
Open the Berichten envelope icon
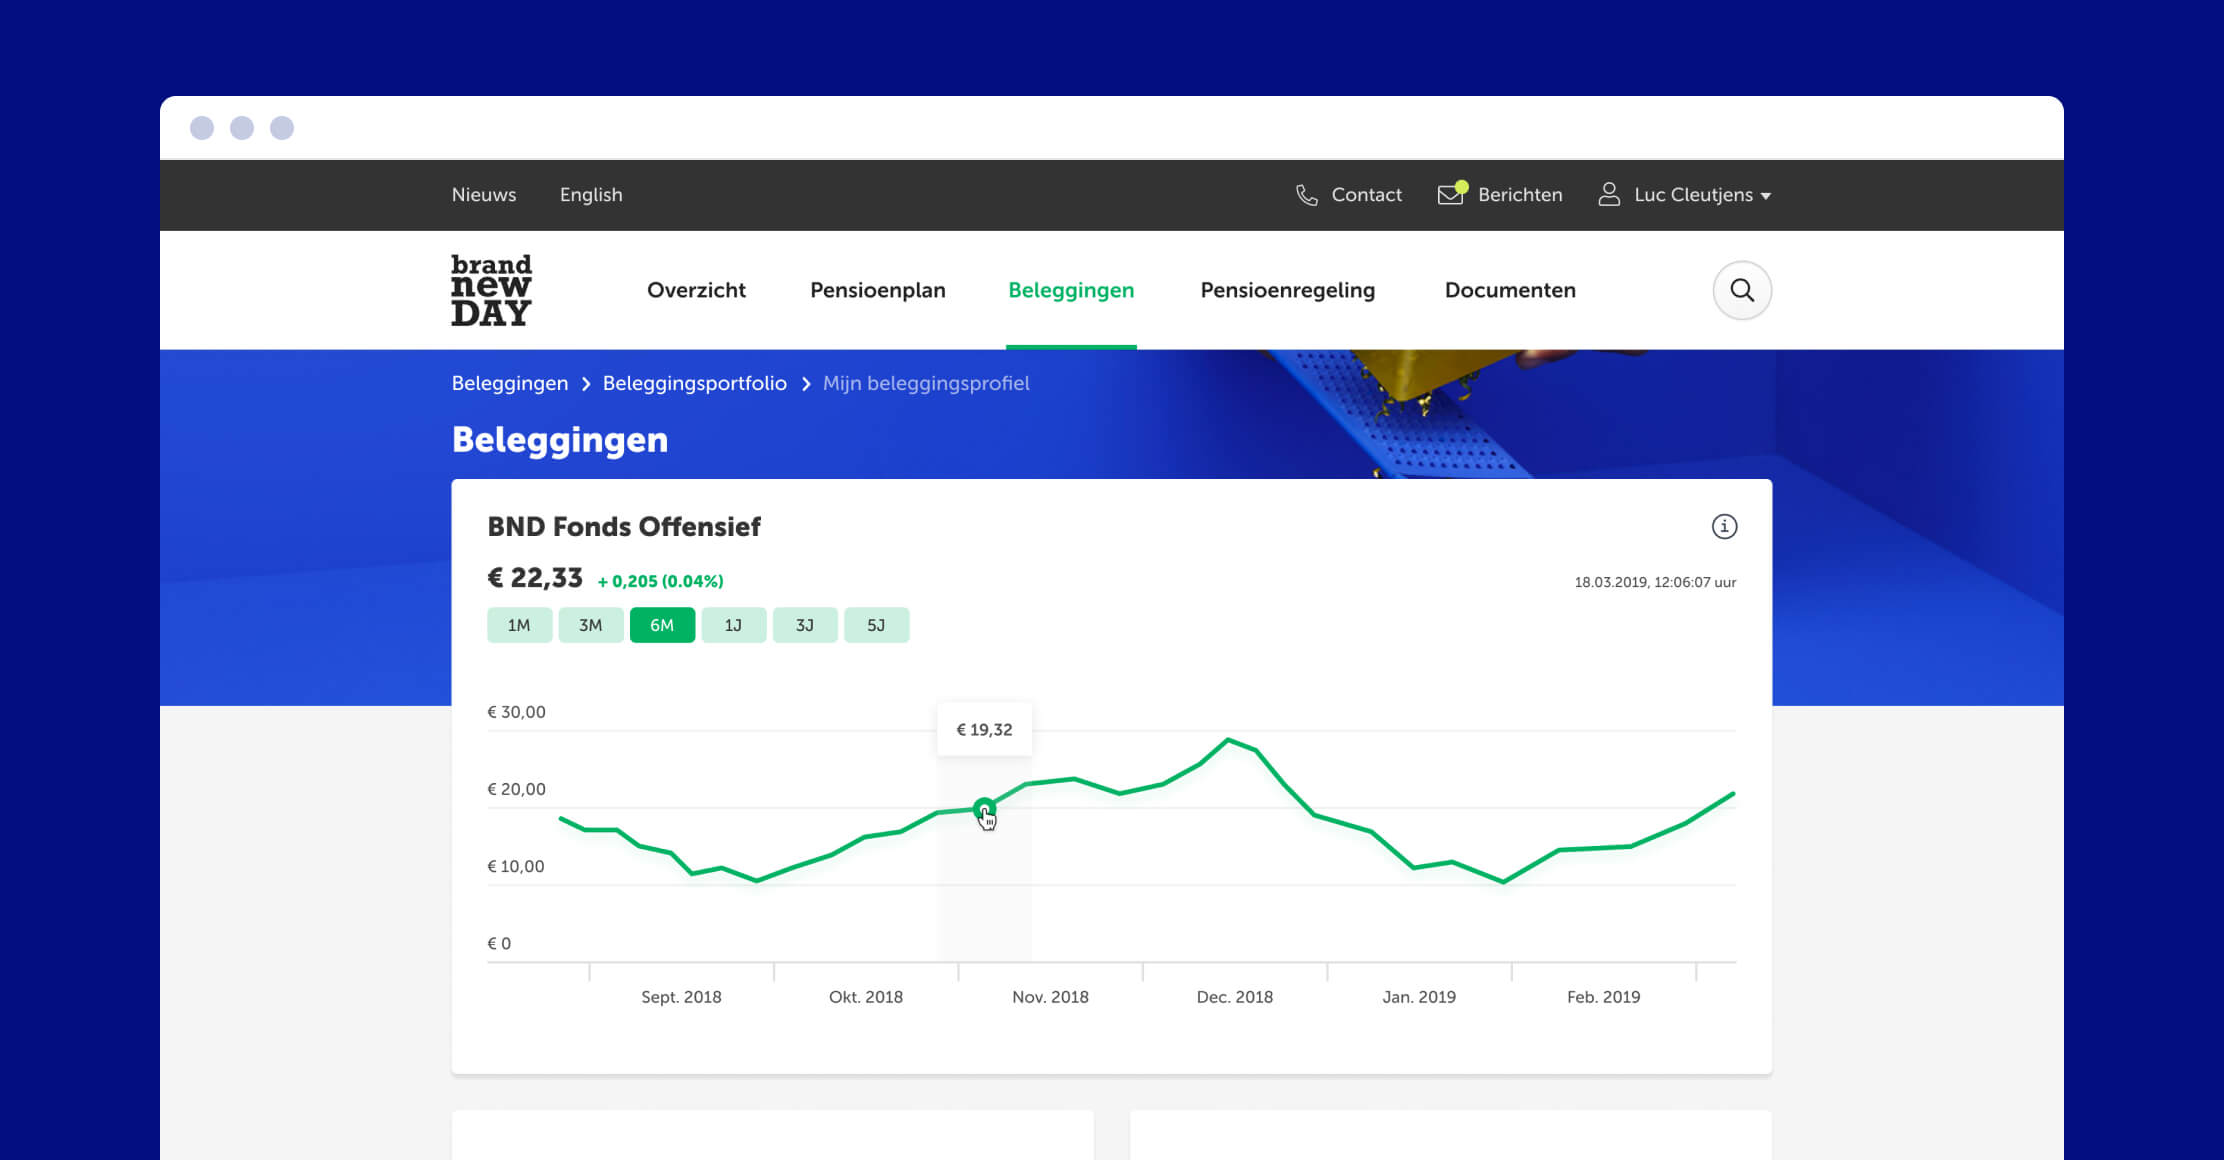coord(1449,195)
